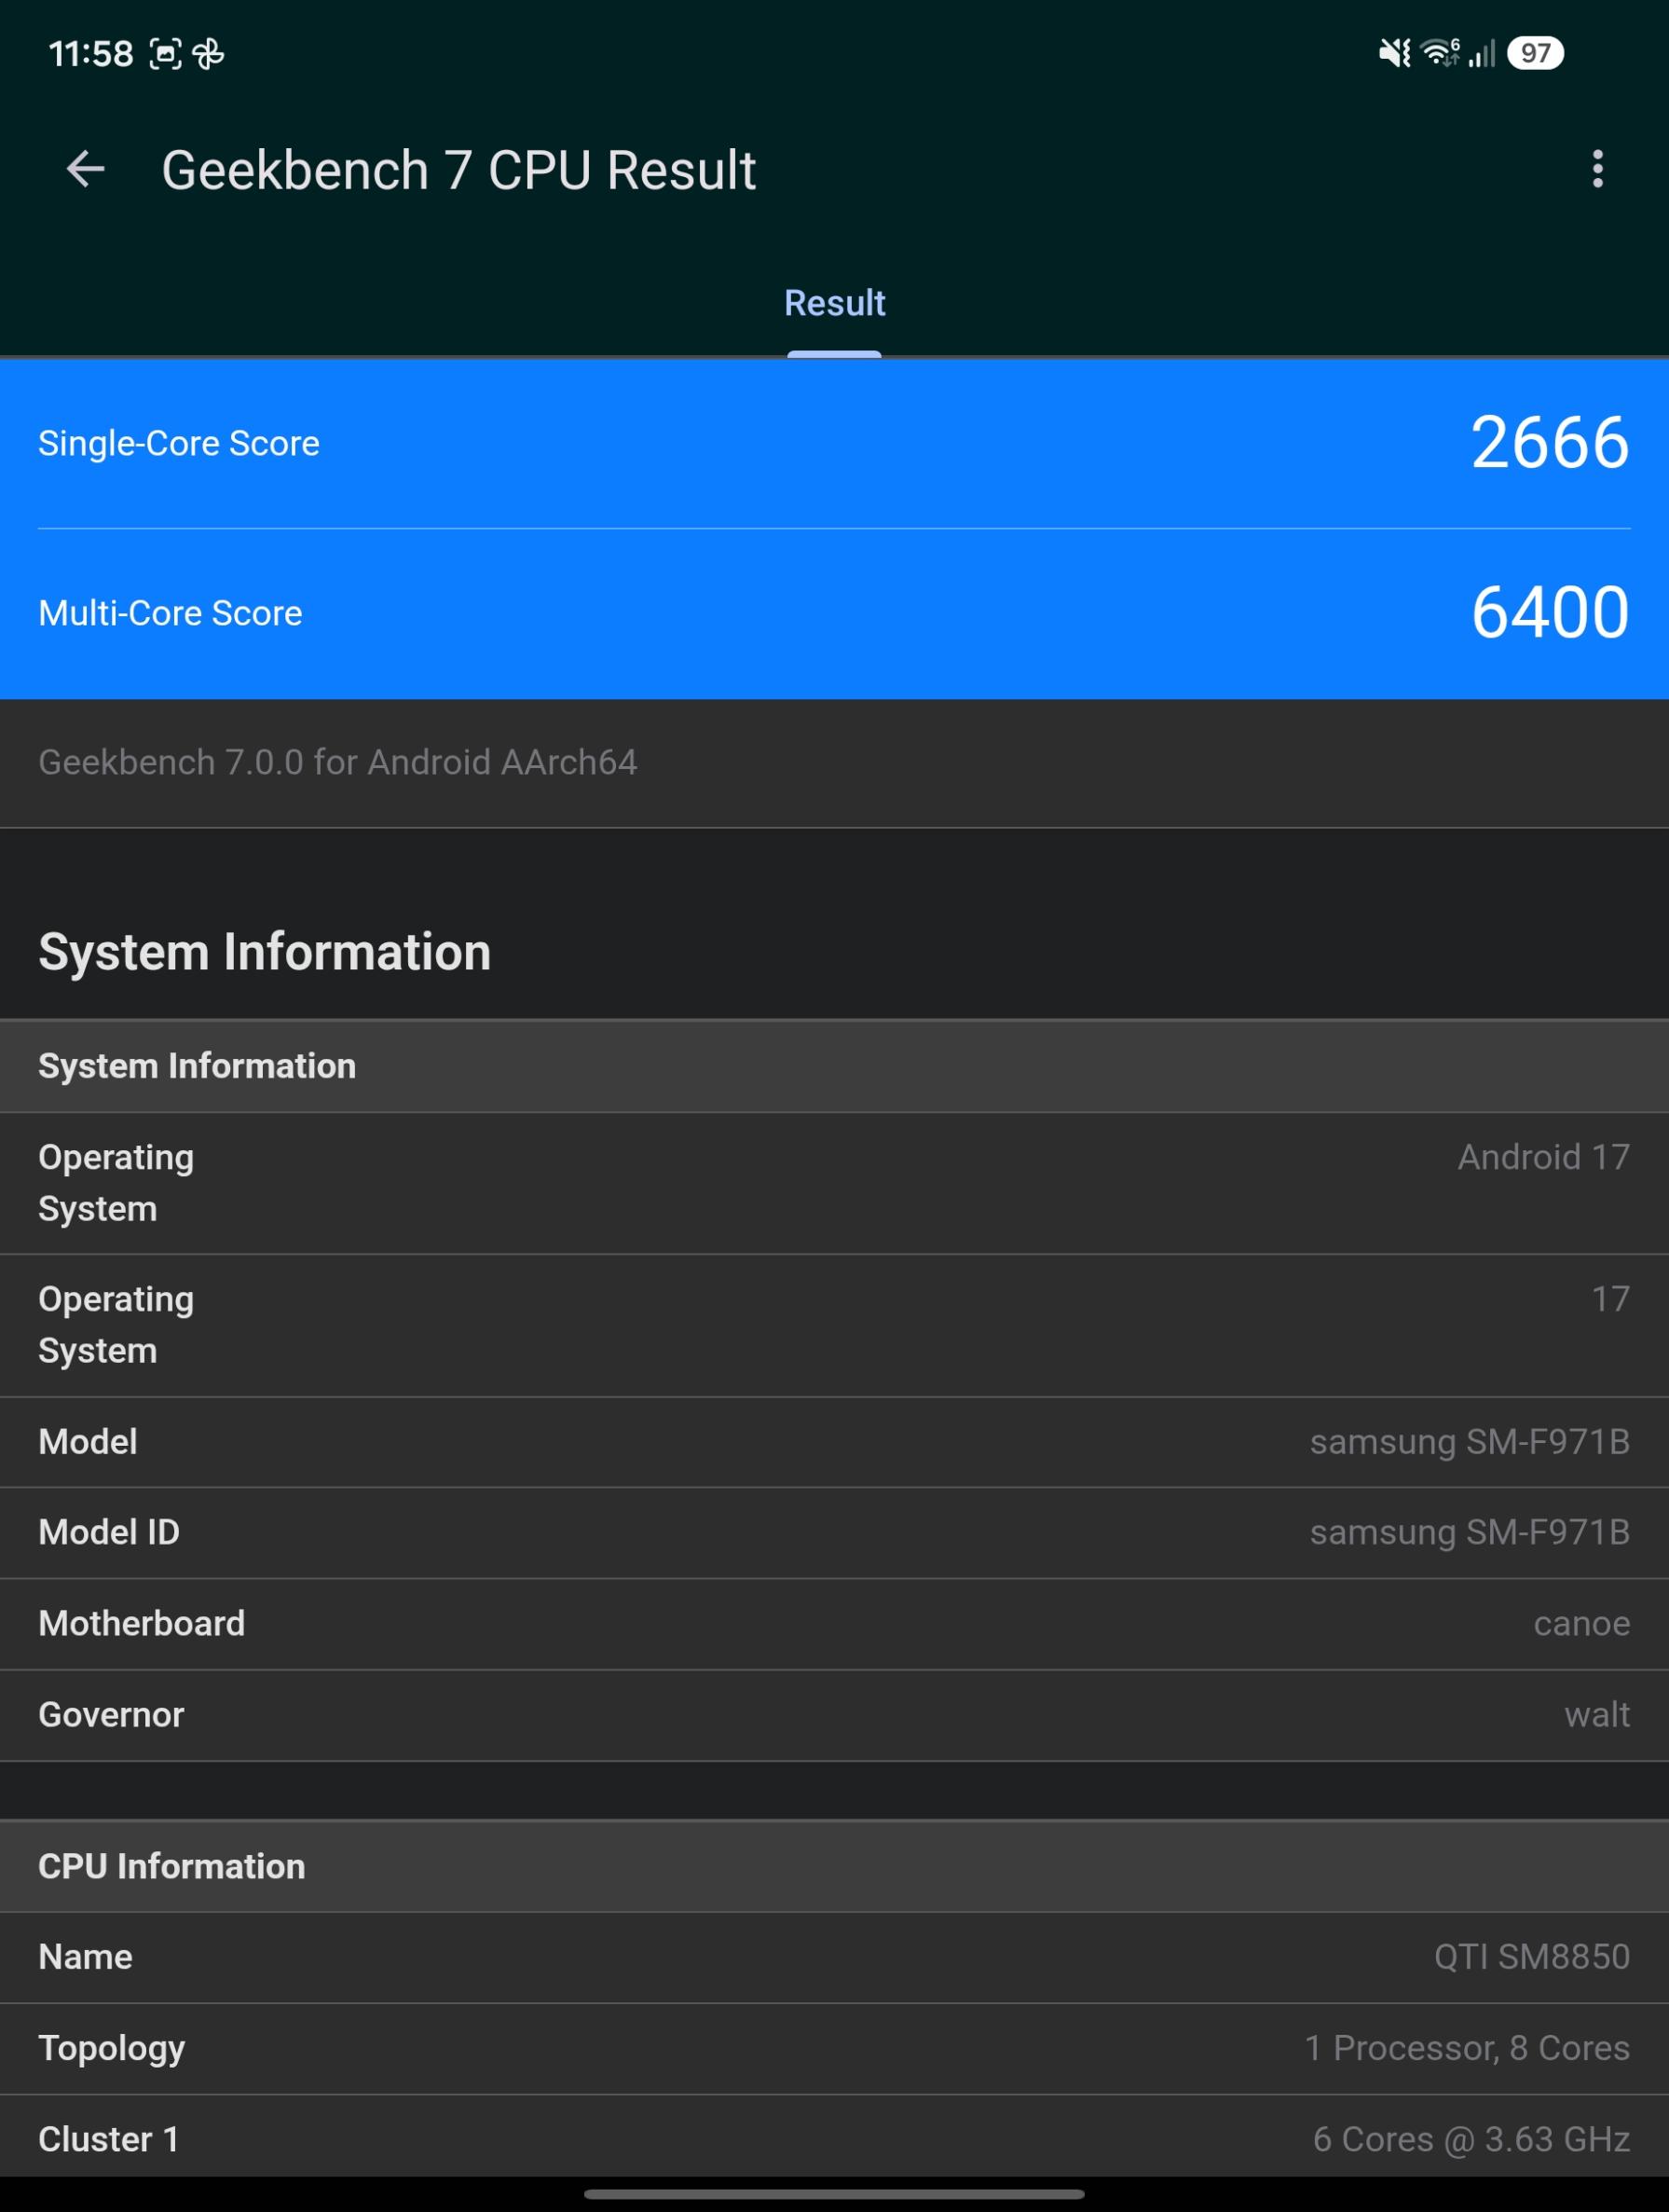
Task: Tap Geekbench 7.0.0 for Android AArch64 text
Action: [338, 762]
